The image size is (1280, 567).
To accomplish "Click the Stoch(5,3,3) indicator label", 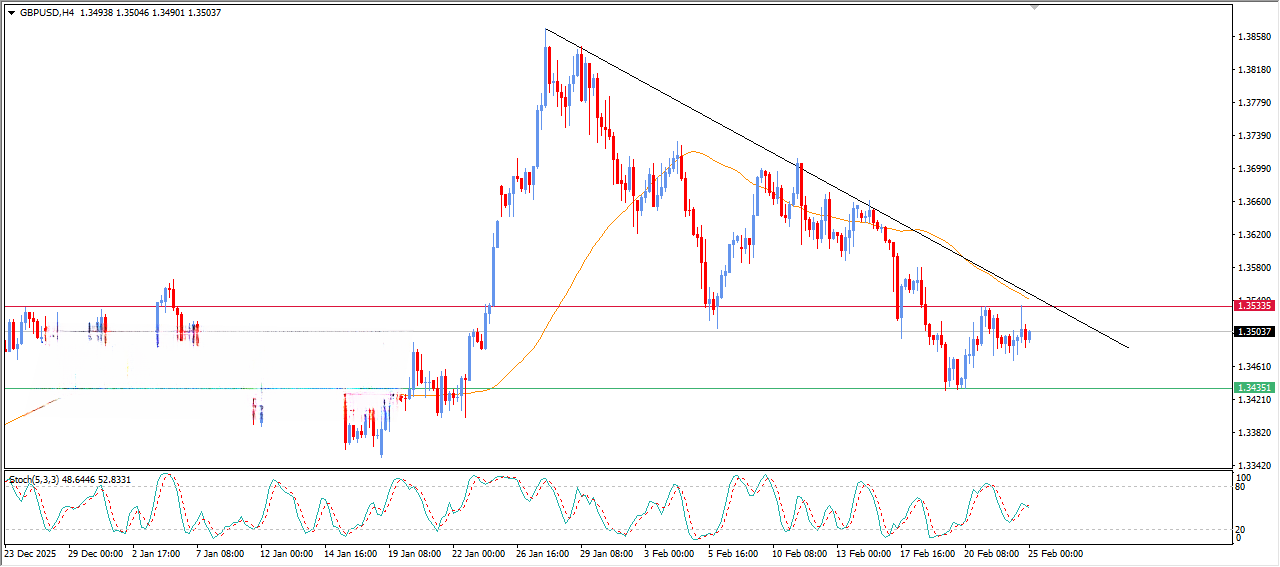I will click(x=35, y=480).
